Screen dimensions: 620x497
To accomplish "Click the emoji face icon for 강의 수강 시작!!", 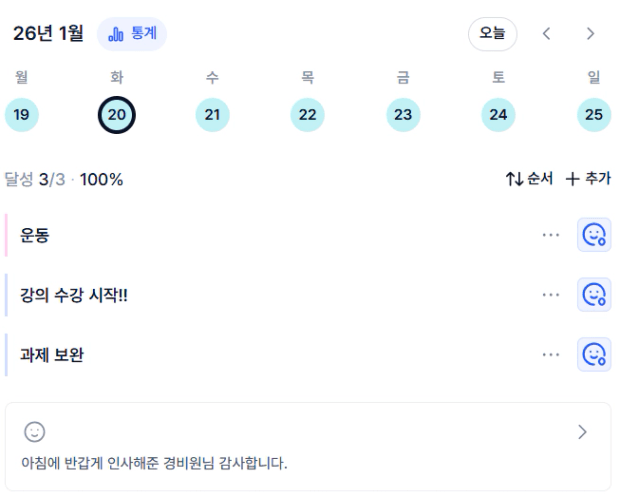I will 594,295.
